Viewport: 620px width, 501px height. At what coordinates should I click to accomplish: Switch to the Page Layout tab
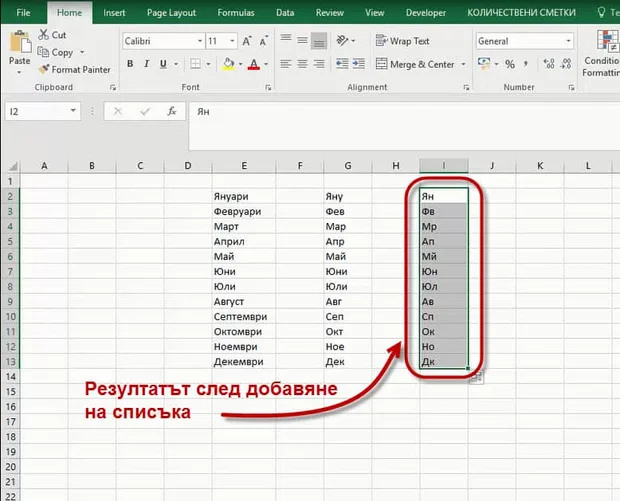pyautogui.click(x=171, y=13)
